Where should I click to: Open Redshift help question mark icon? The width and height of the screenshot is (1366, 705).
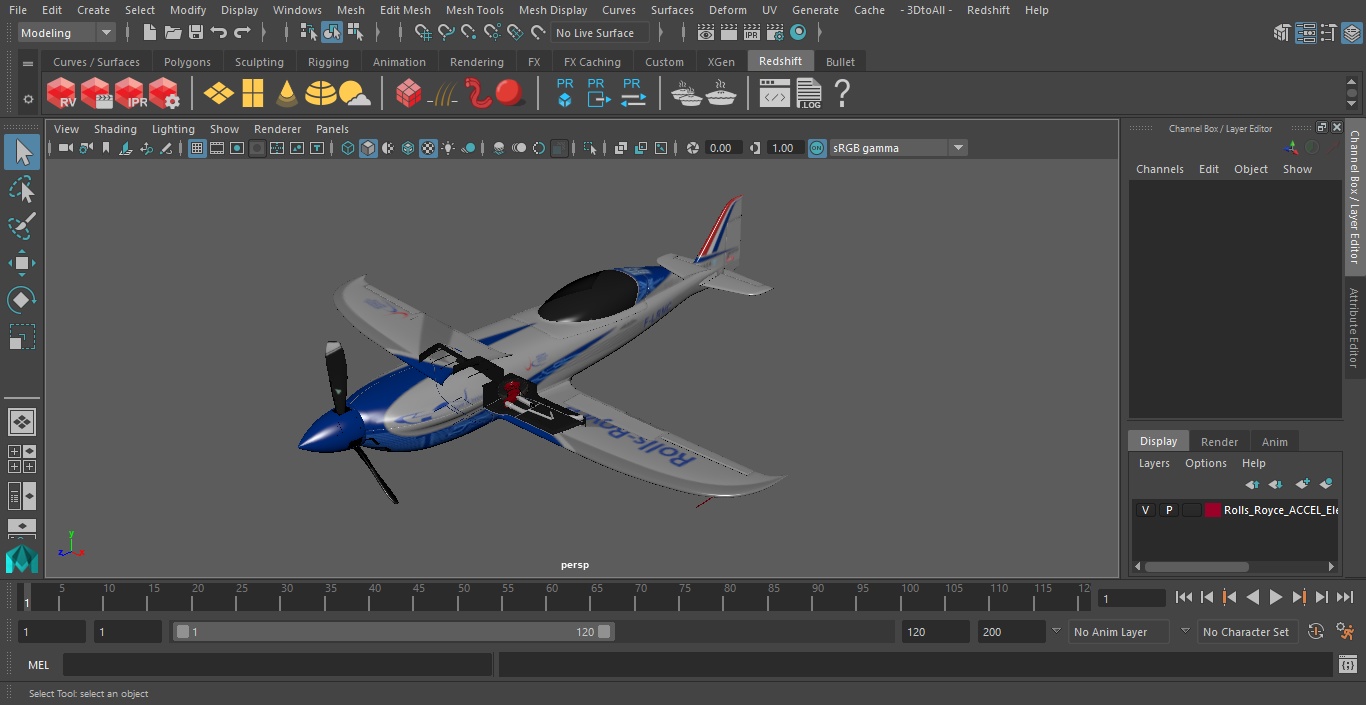842,94
